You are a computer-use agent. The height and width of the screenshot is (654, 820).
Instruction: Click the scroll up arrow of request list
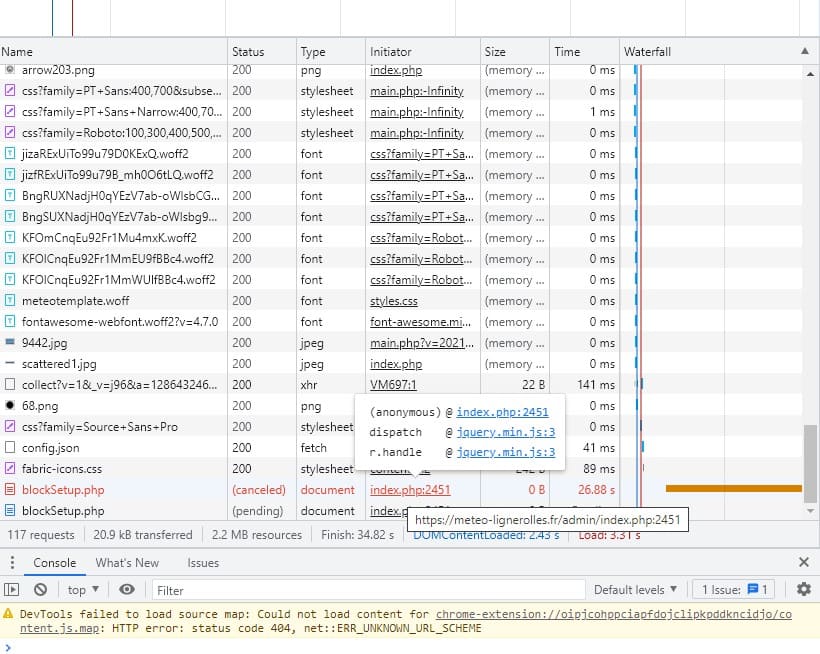click(x=810, y=74)
